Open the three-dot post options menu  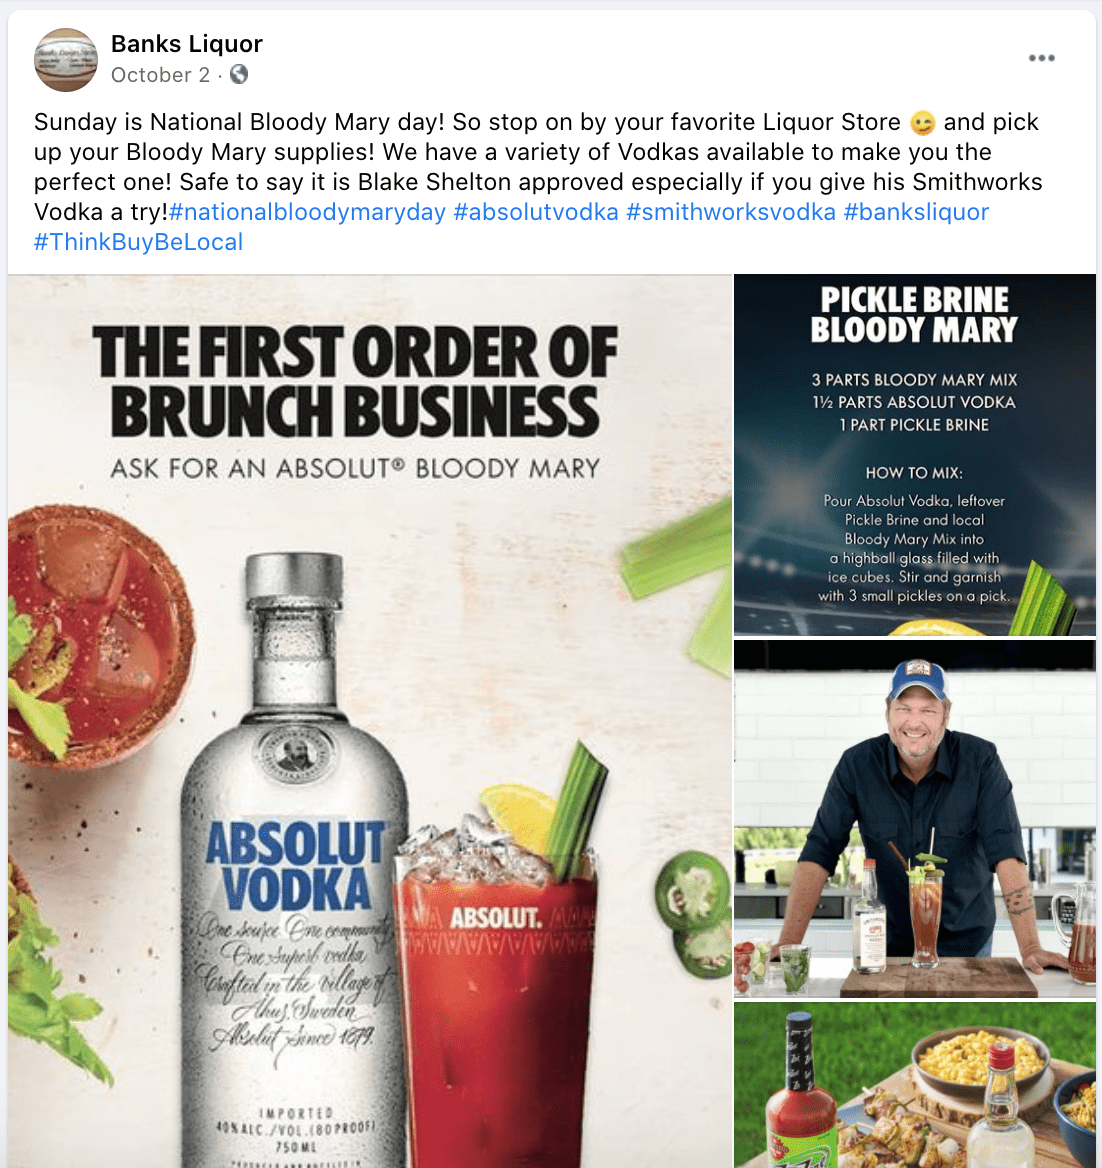click(x=1041, y=58)
